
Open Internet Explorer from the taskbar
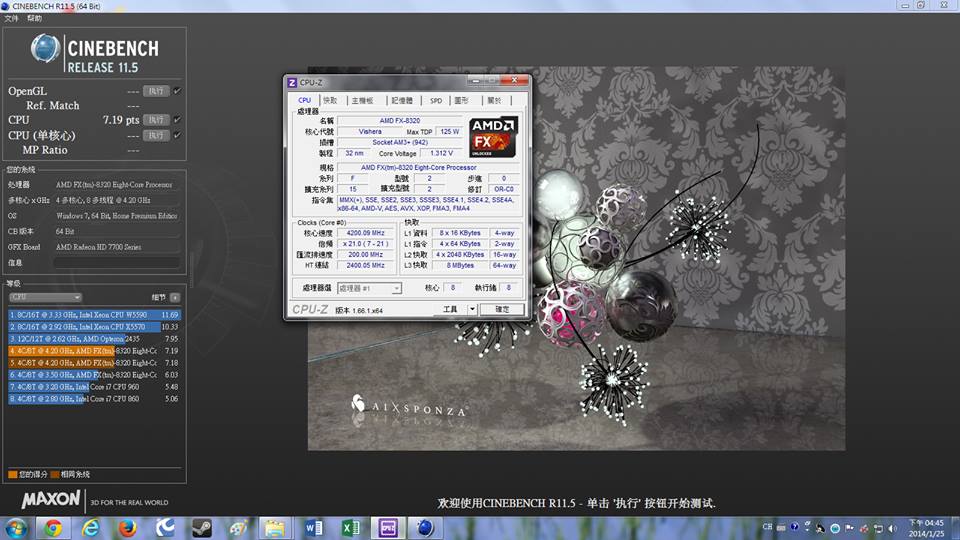[90, 528]
